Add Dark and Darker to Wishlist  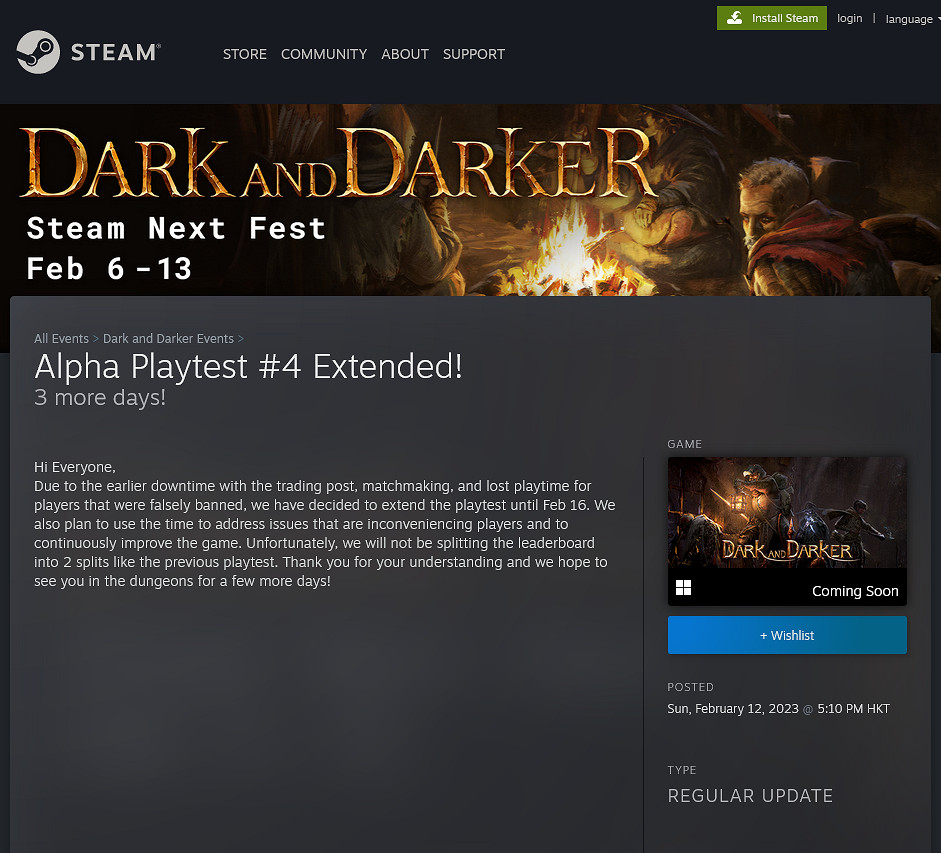[786, 635]
